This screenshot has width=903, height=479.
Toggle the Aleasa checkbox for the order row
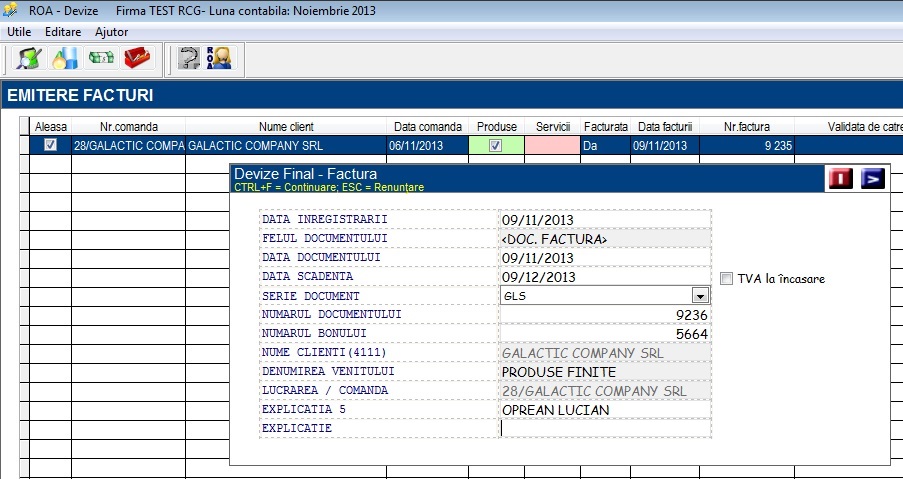click(51, 145)
